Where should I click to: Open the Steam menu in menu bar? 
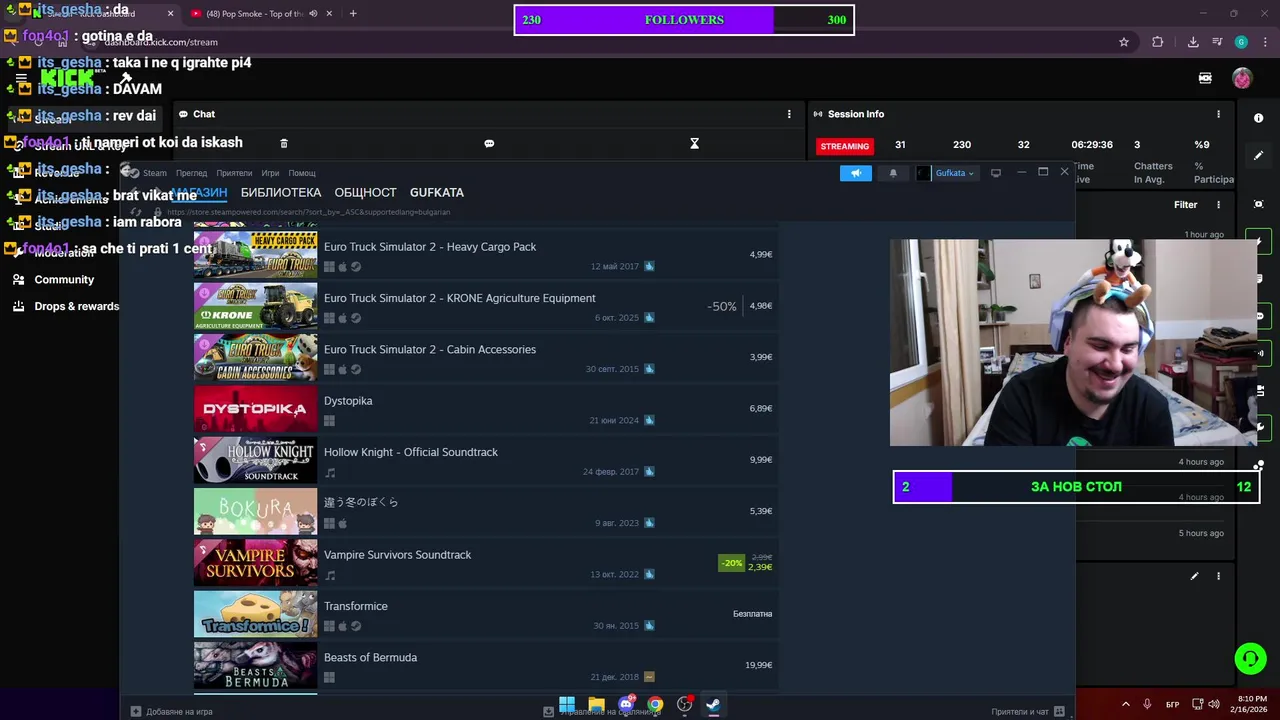(x=154, y=173)
